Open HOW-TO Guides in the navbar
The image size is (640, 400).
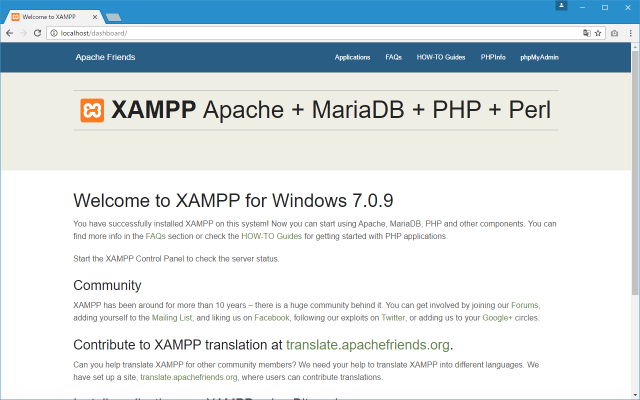pos(441,57)
